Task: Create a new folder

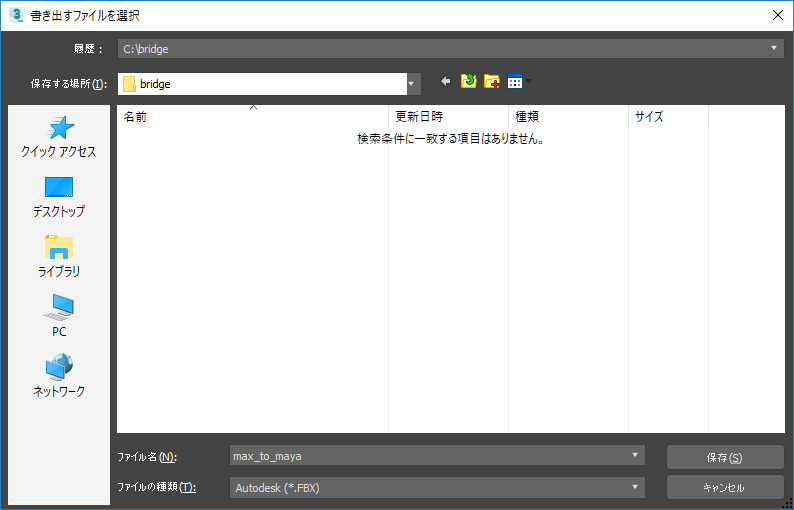Action: pos(492,82)
